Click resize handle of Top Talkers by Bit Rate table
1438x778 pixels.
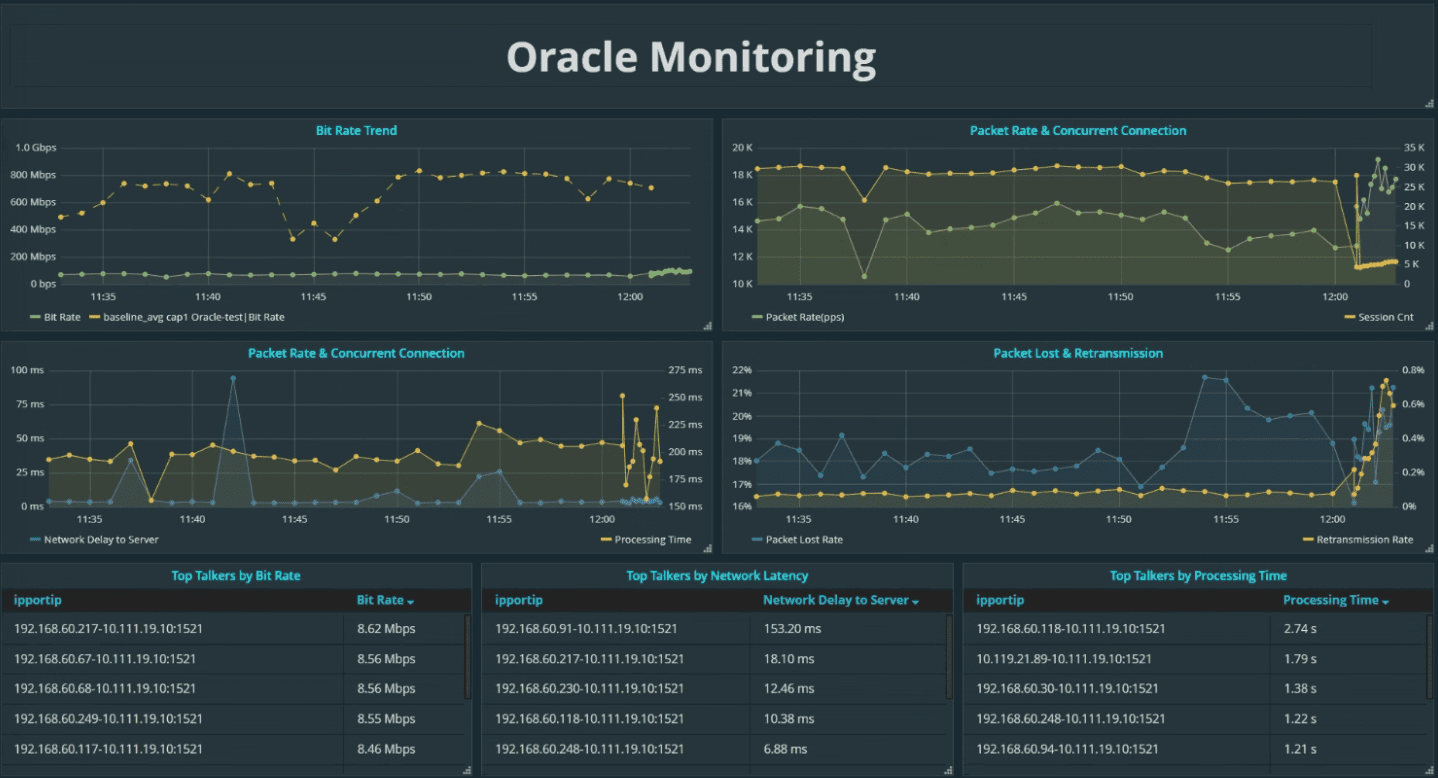coord(467,770)
